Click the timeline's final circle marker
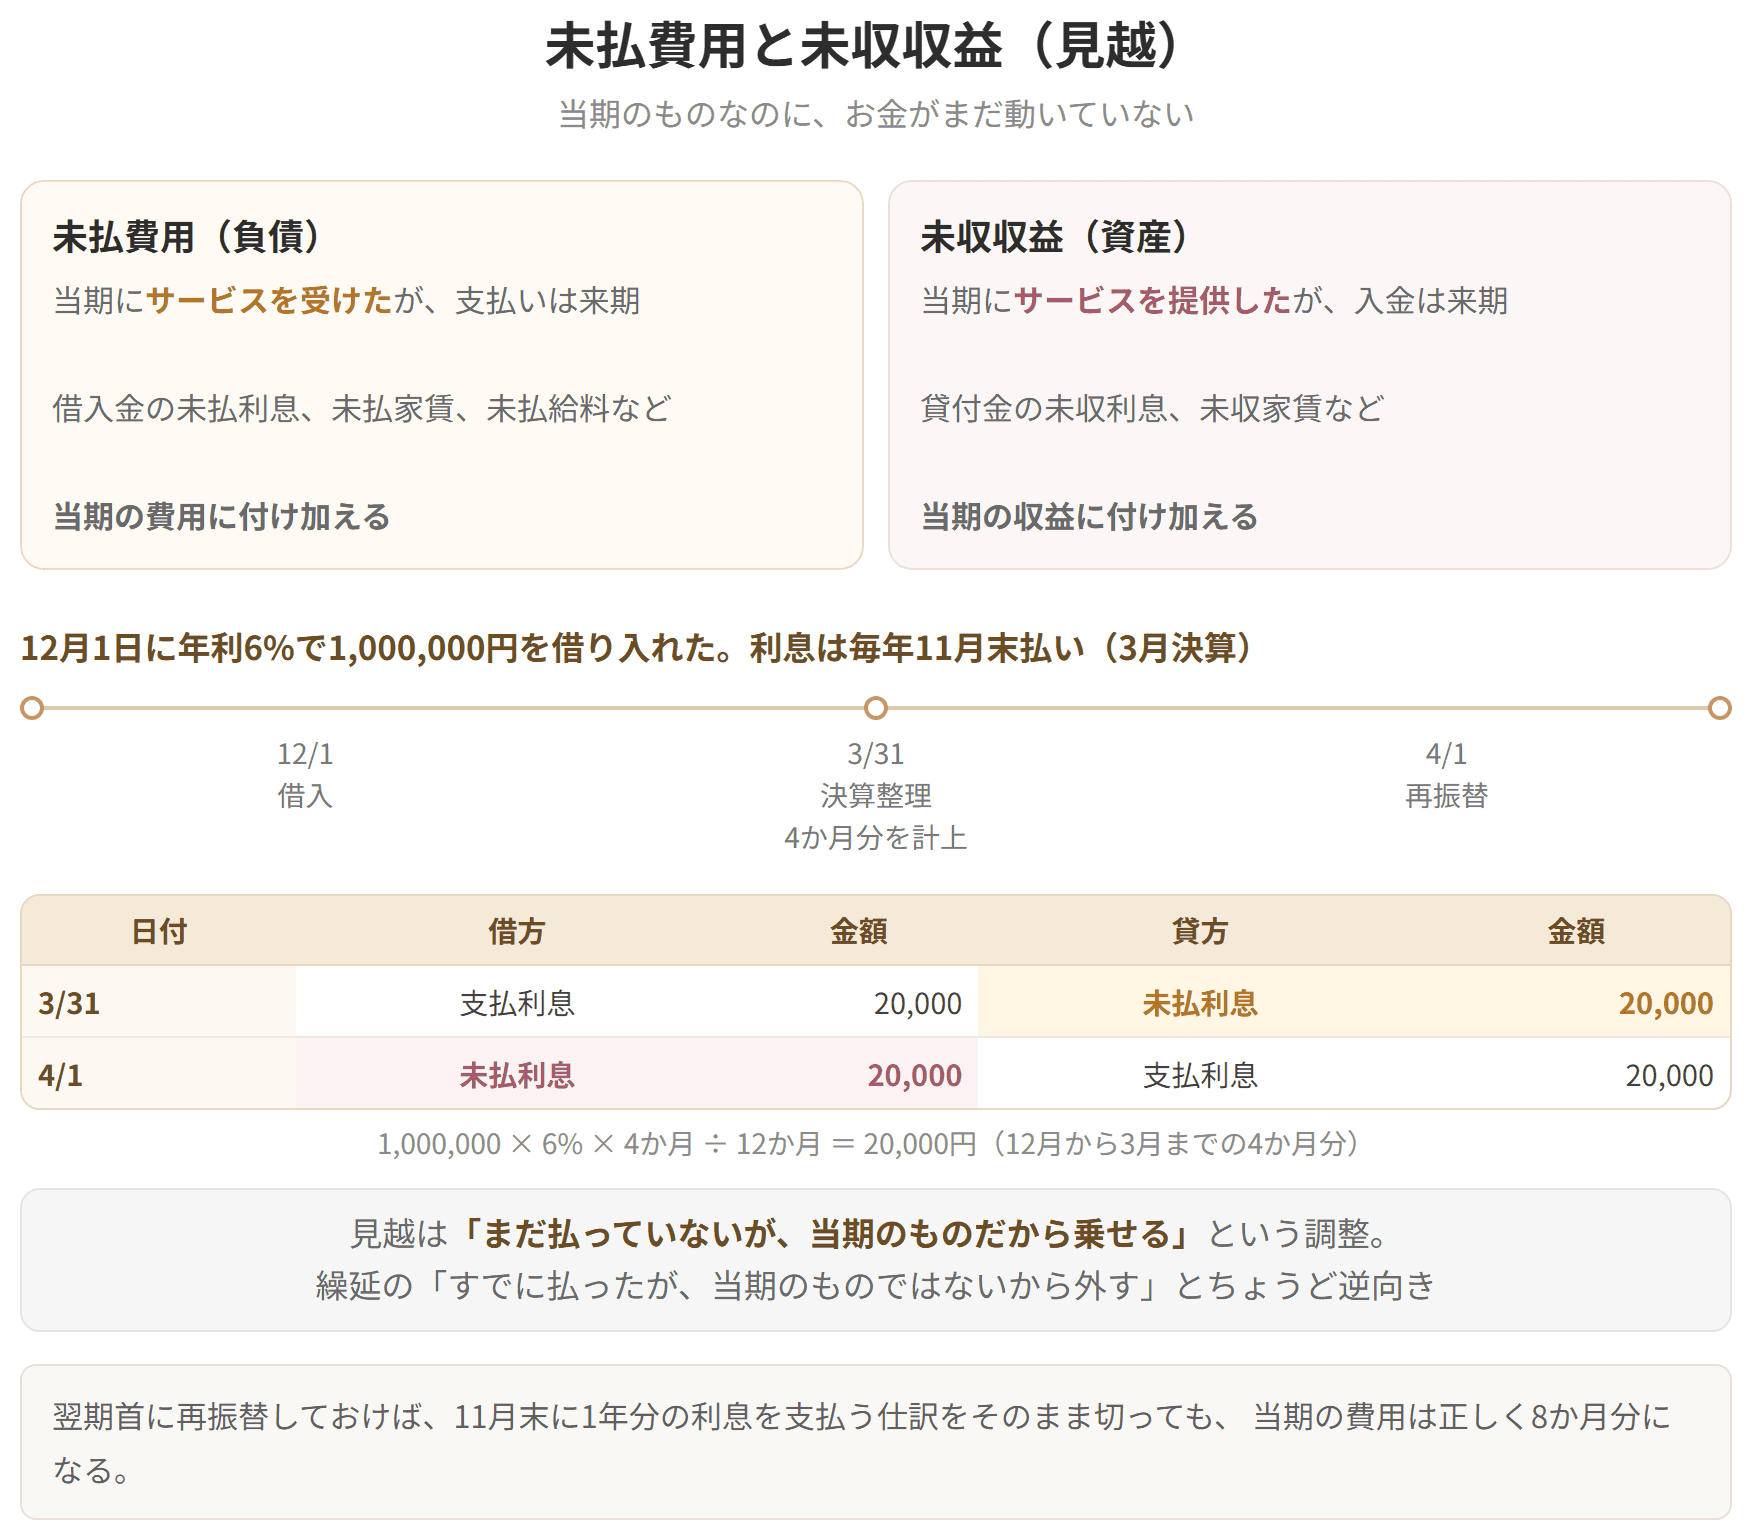The width and height of the screenshot is (1752, 1540). point(1720,708)
